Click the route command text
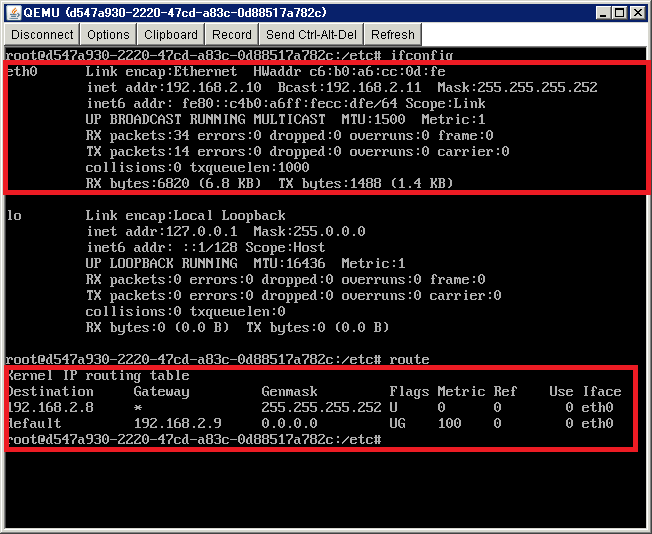Viewport: 652px width, 534px height. point(409,359)
